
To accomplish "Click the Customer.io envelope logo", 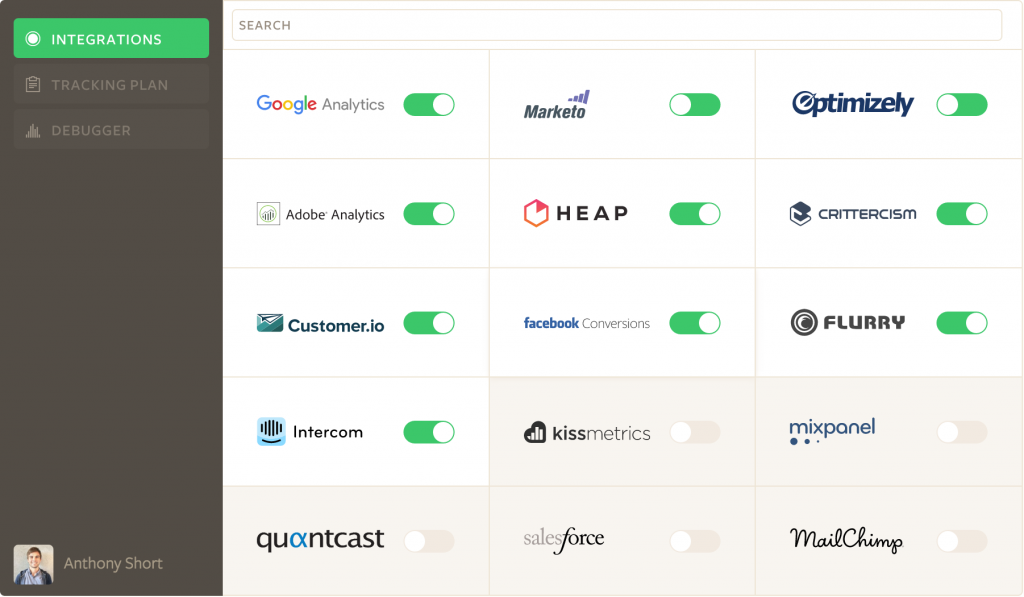I will (270, 323).
